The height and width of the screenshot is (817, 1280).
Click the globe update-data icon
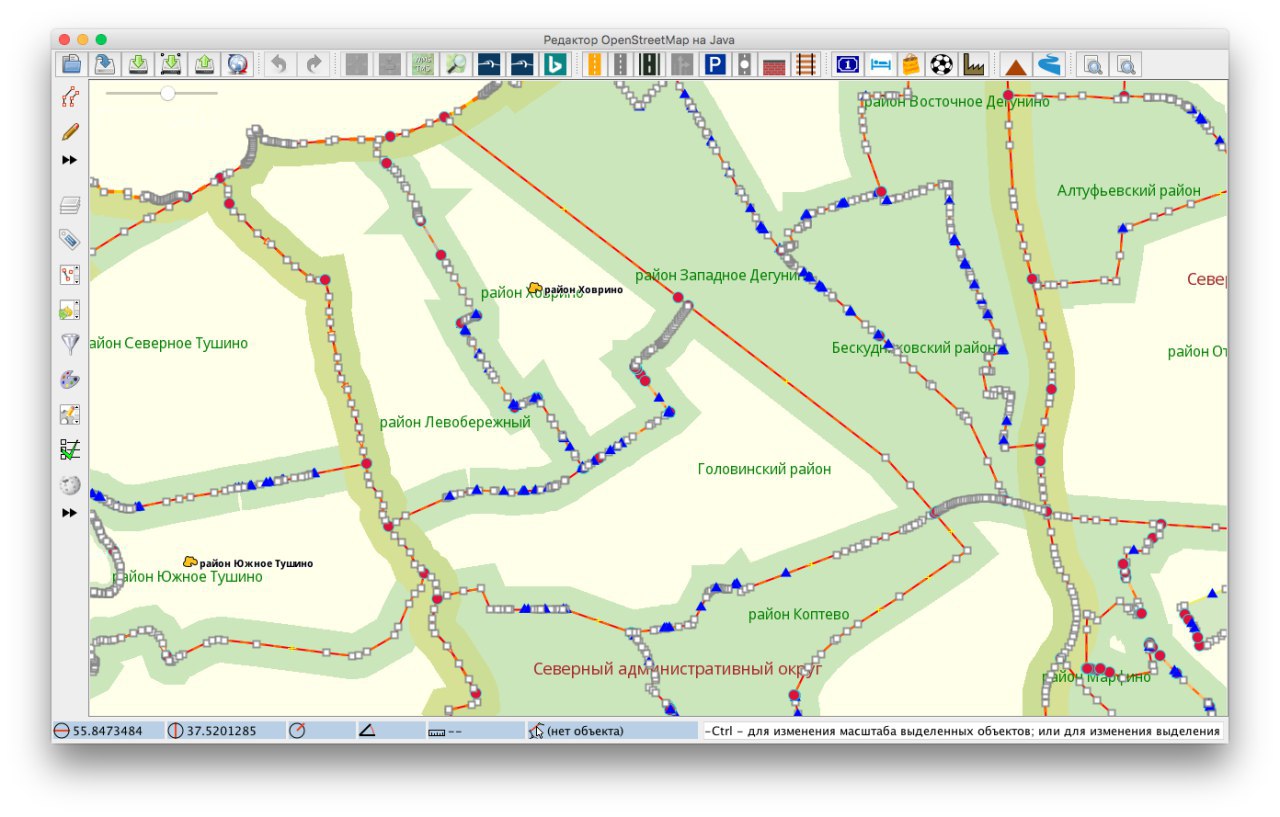[237, 64]
